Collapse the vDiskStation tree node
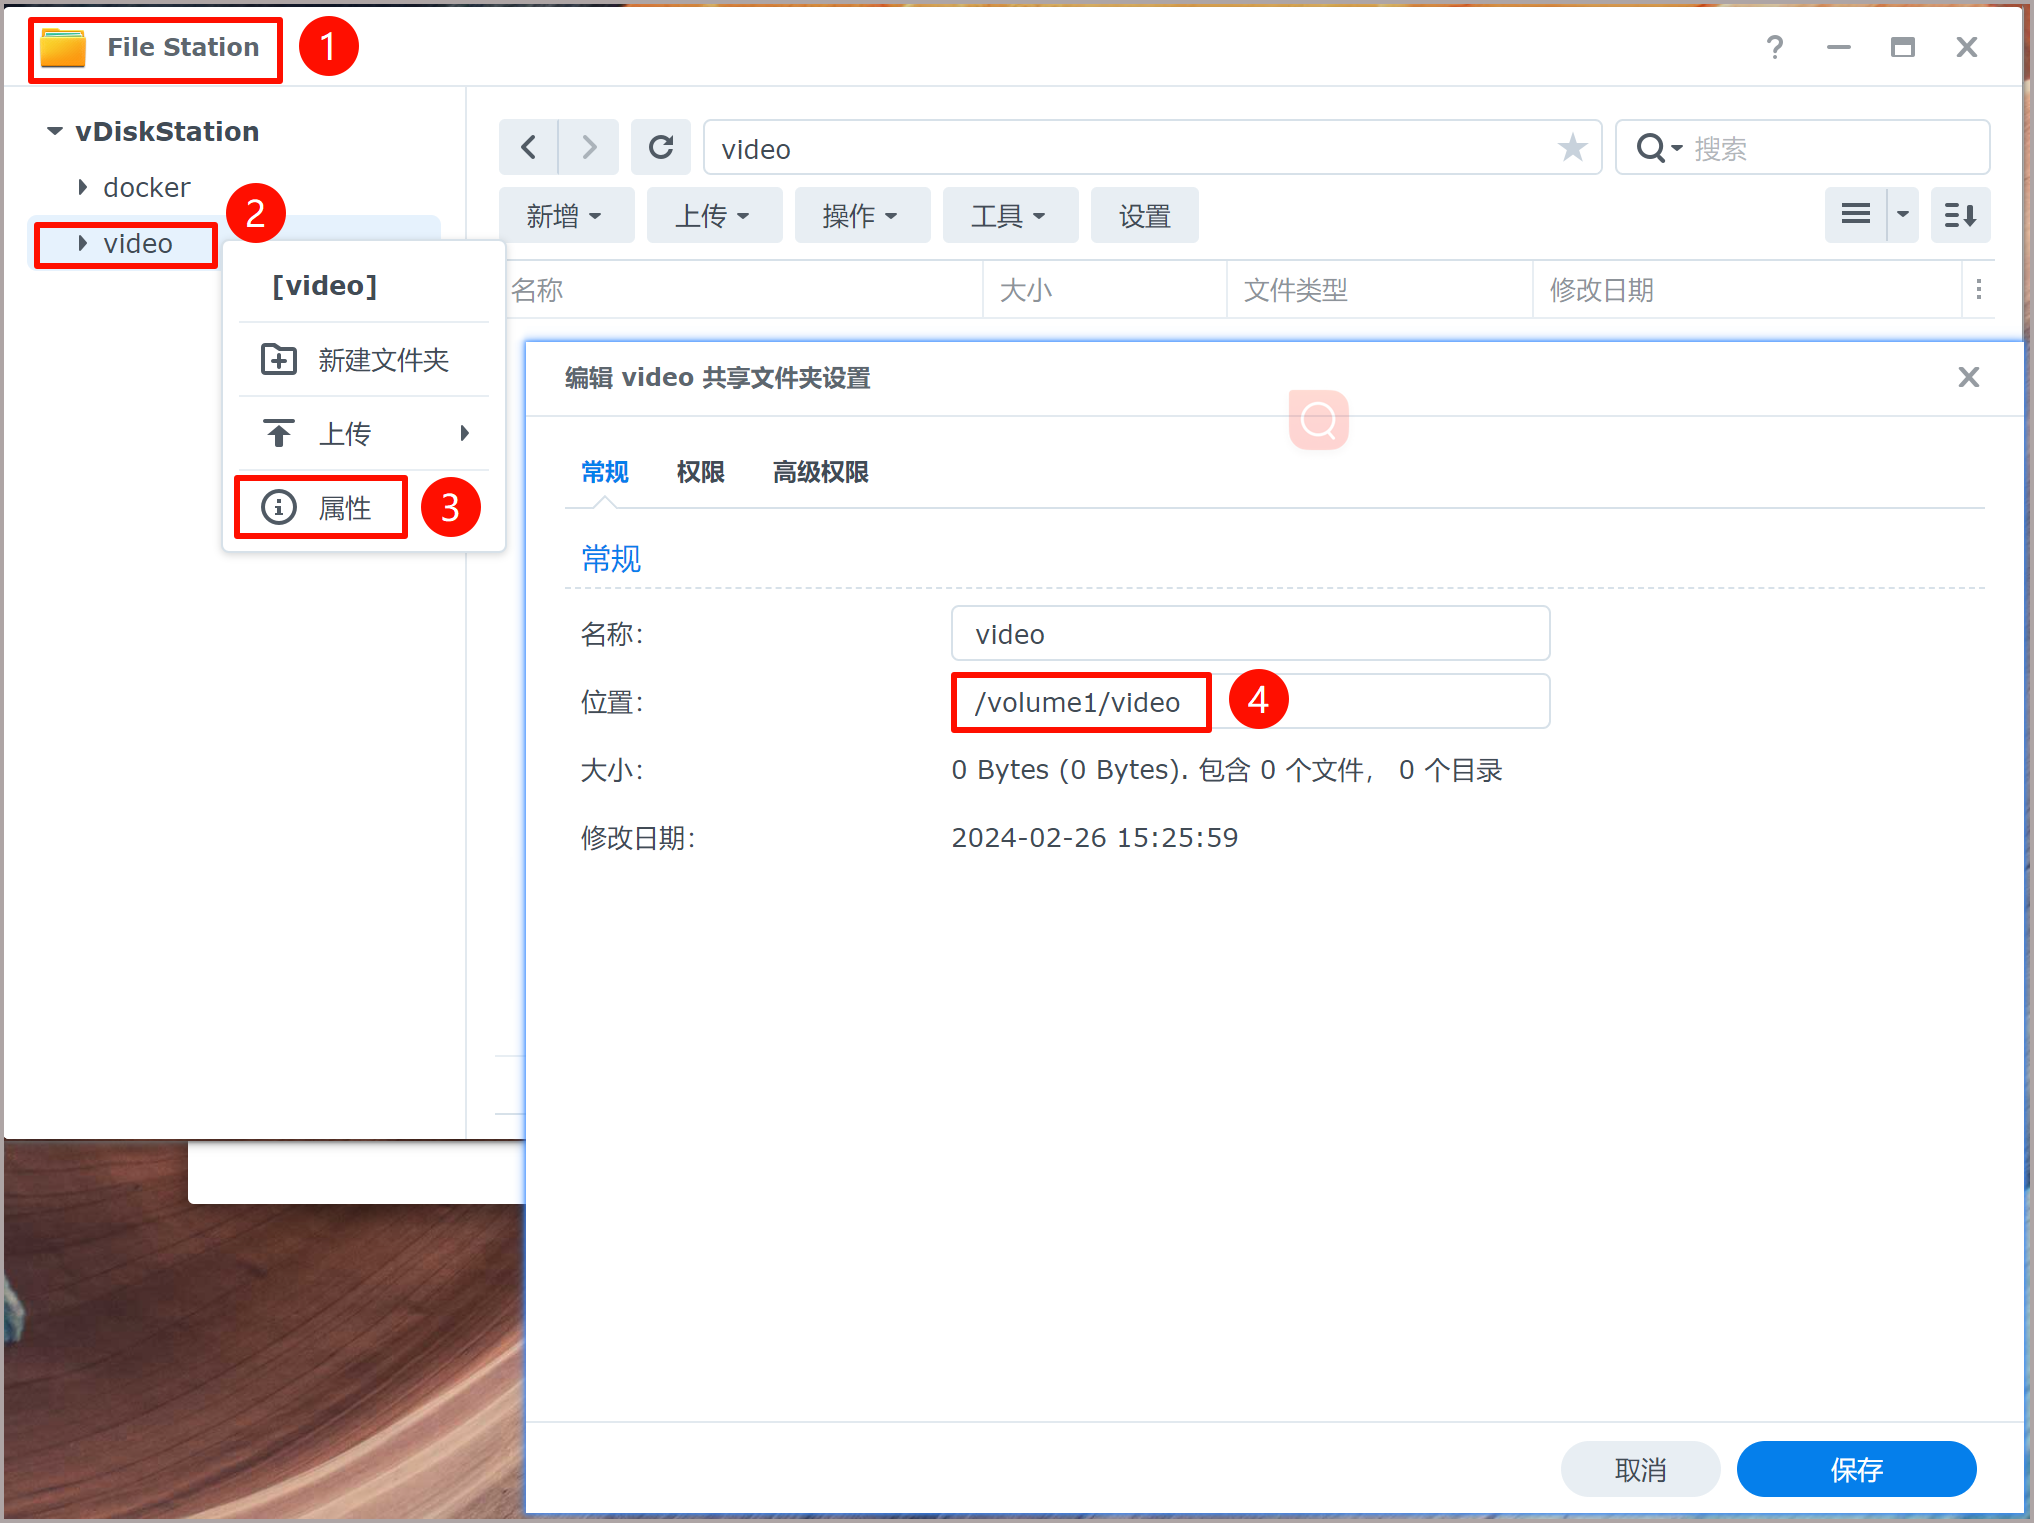Viewport: 2034px width, 1523px height. pyautogui.click(x=55, y=131)
